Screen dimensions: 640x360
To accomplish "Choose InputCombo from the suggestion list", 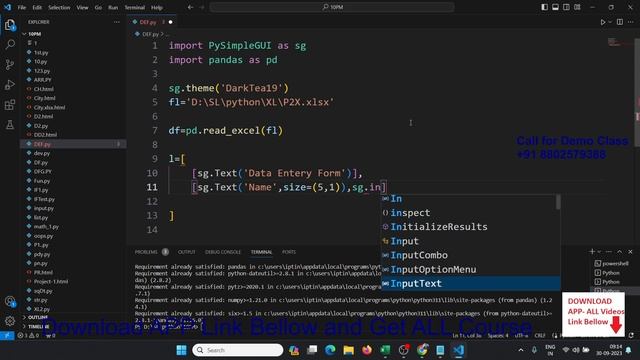I will click(471, 255).
